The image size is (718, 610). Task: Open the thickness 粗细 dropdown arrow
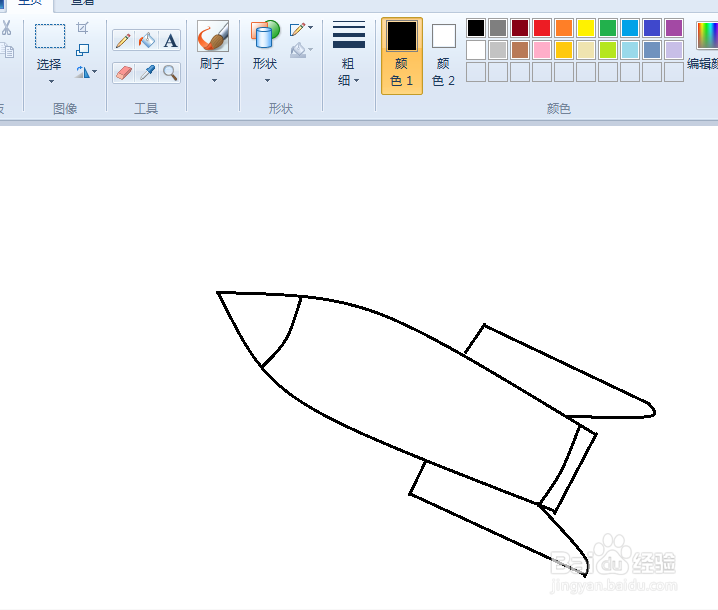pos(357,81)
